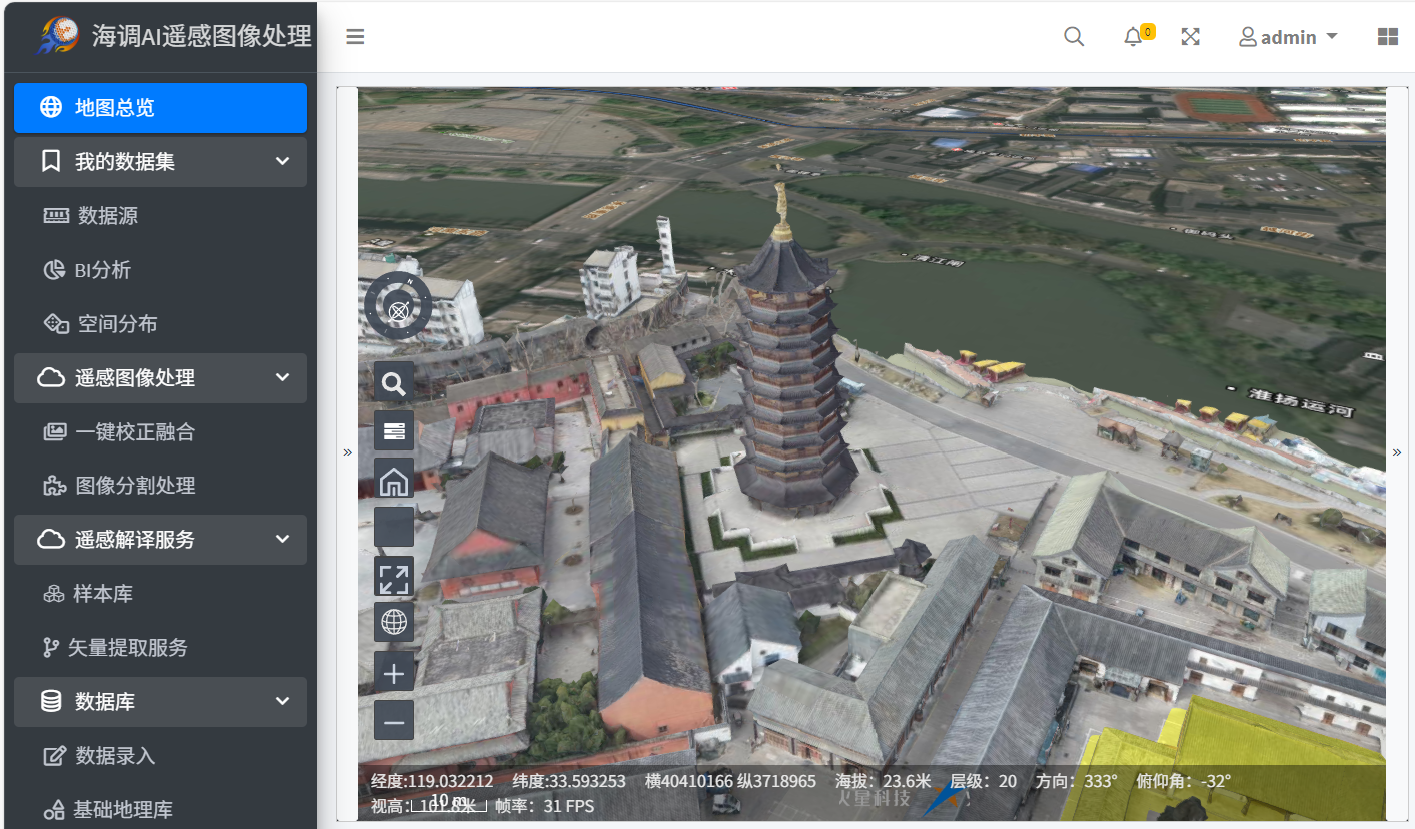Toggle browser fullscreen from the top bar

pyautogui.click(x=1190, y=37)
